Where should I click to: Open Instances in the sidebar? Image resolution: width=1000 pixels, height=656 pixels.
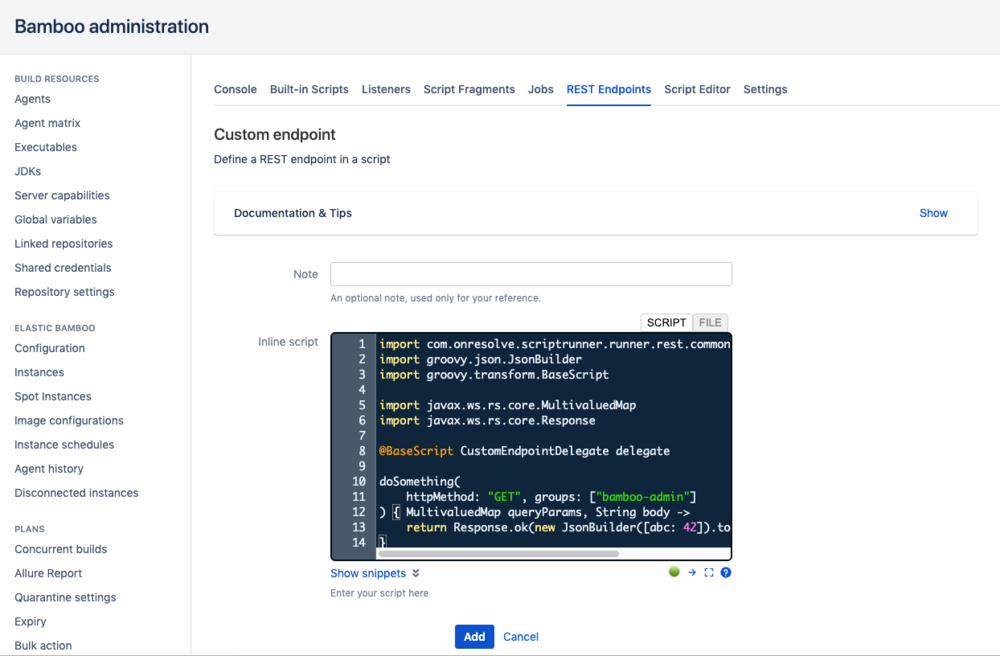[x=39, y=372]
